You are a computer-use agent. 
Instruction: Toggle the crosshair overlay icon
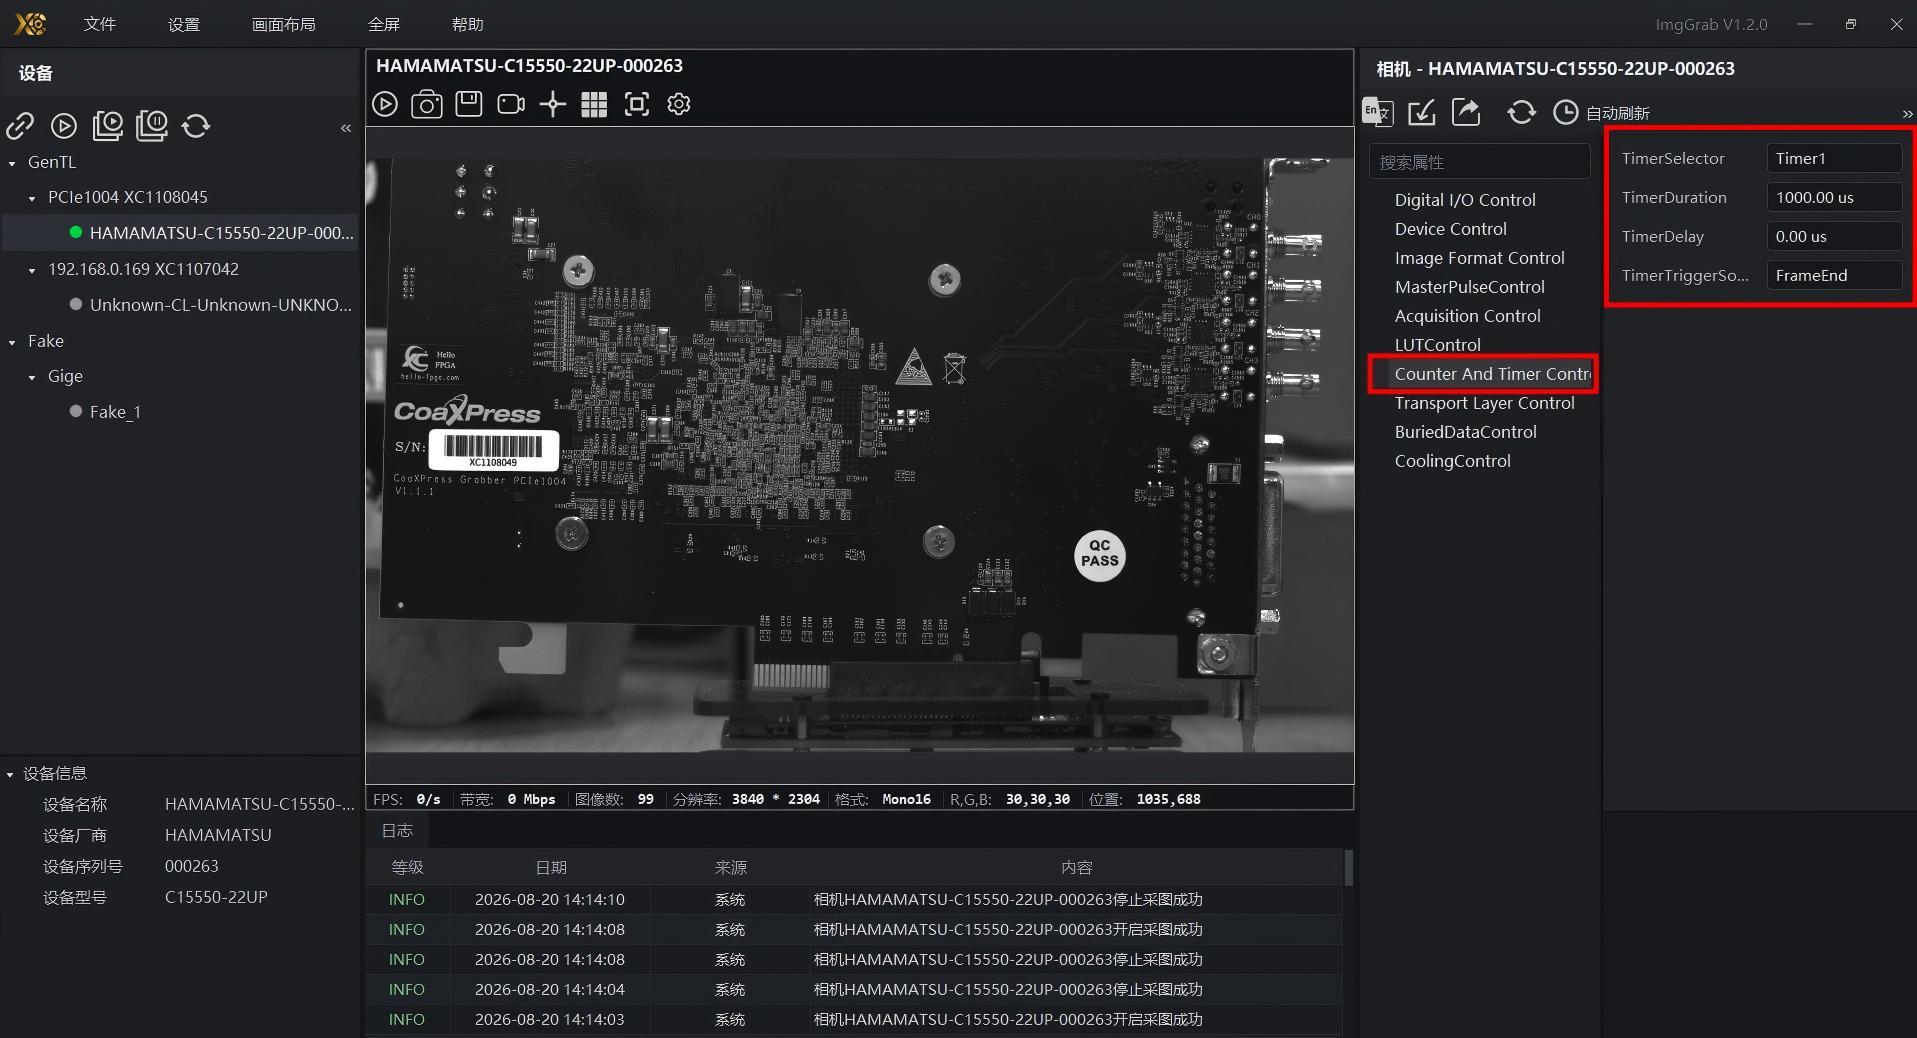coord(553,104)
